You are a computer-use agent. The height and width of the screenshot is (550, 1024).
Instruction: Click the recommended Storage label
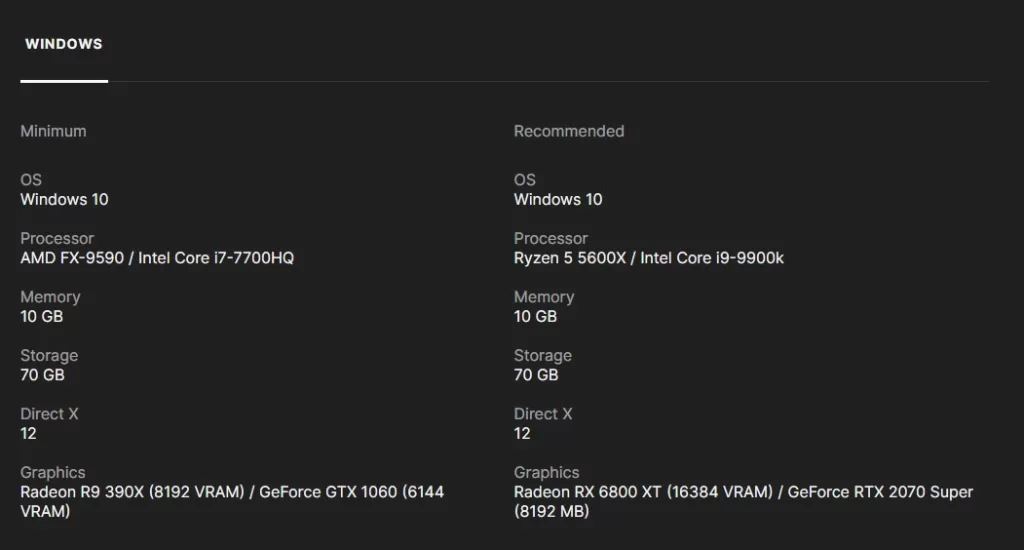click(x=543, y=355)
